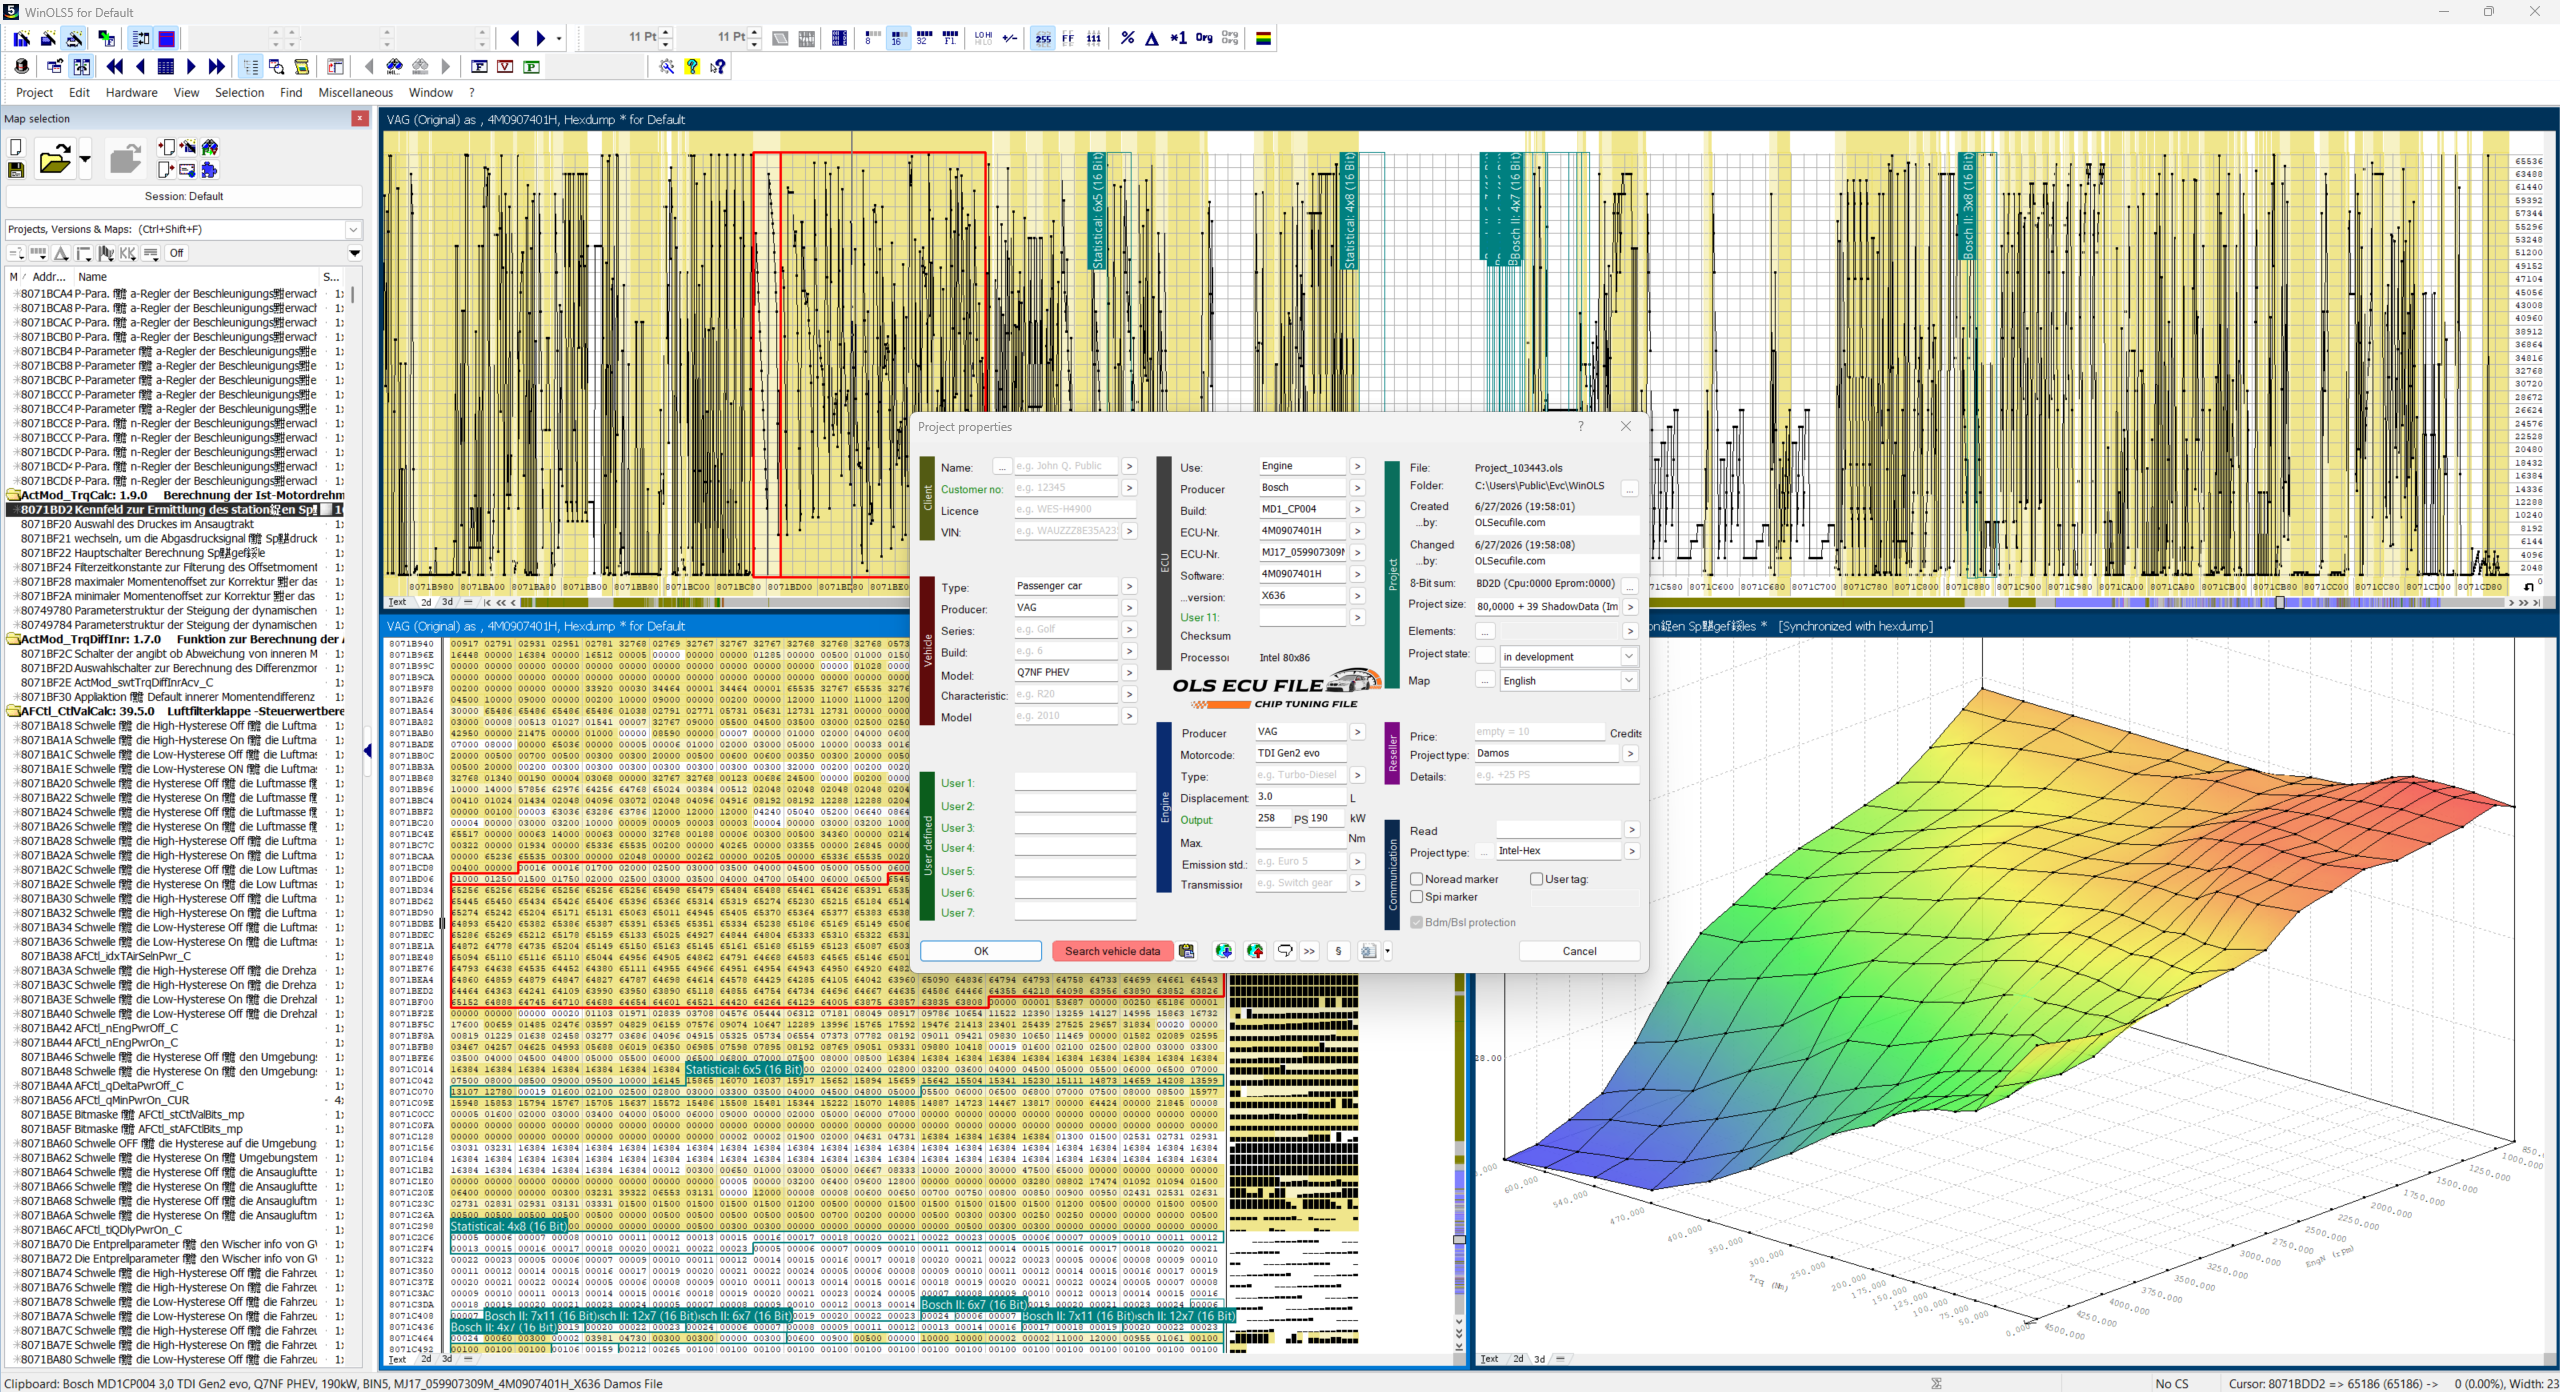2560x1392 pixels.
Task: Close the Map selection panel
Action: pos(359,118)
